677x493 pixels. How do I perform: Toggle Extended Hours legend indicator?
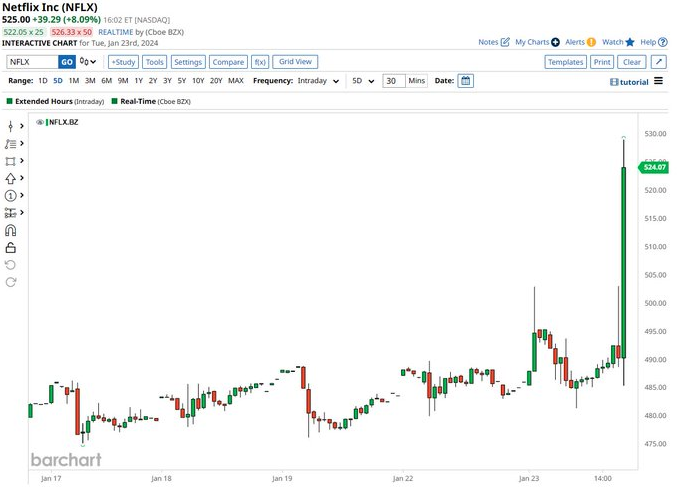click(x=9, y=101)
